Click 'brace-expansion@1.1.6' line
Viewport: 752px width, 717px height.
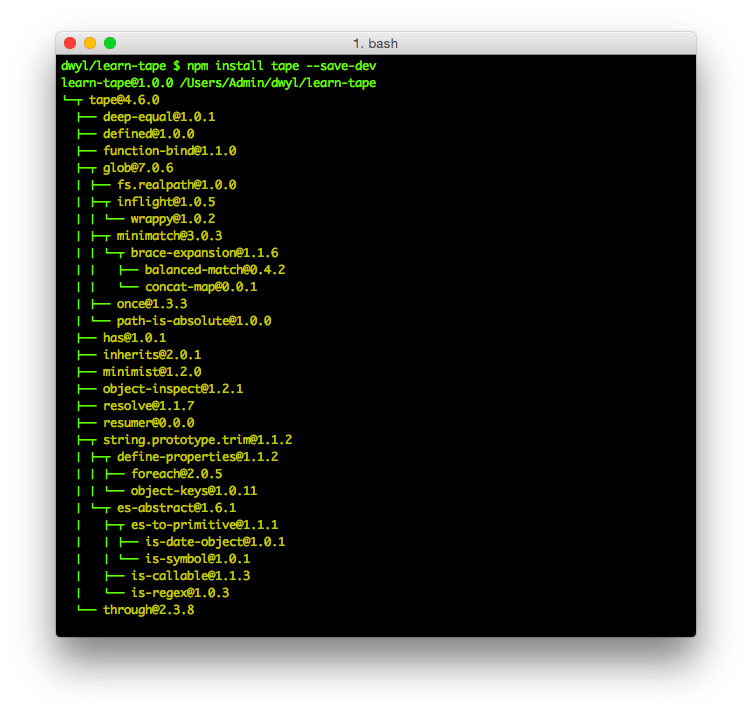(x=205, y=253)
